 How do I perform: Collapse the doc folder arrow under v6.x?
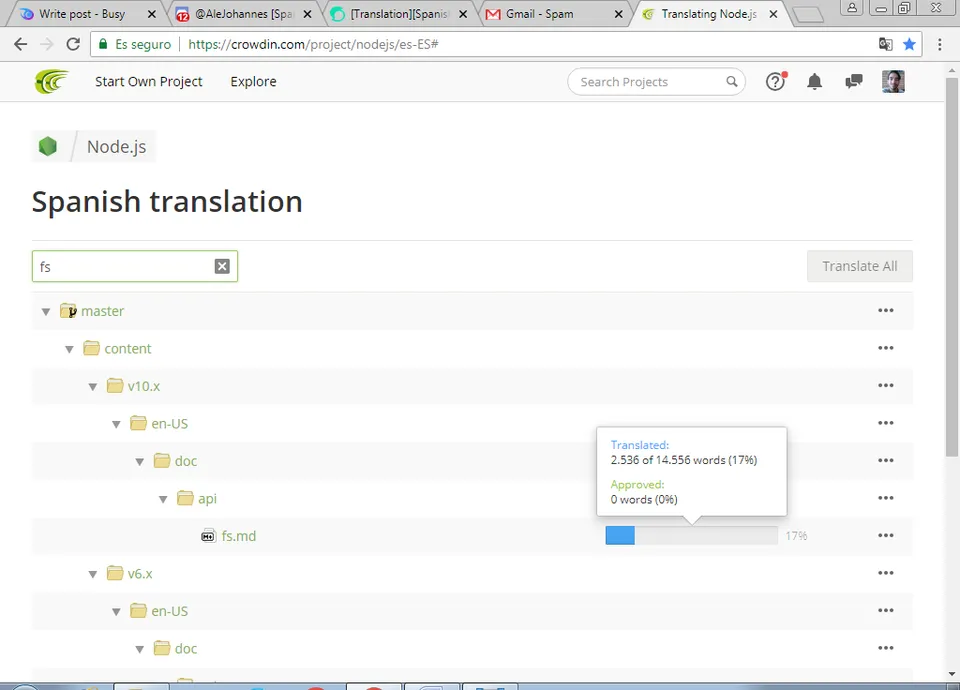click(x=140, y=649)
